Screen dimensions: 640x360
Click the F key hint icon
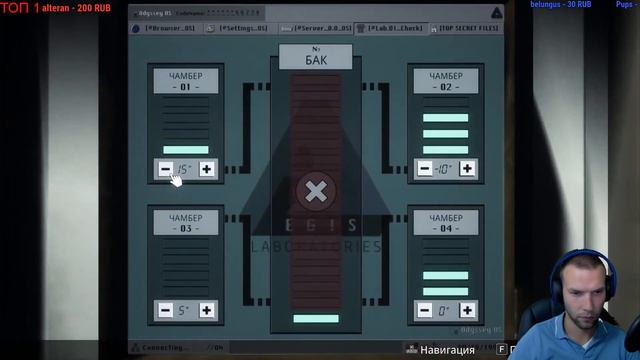pyautogui.click(x=501, y=349)
